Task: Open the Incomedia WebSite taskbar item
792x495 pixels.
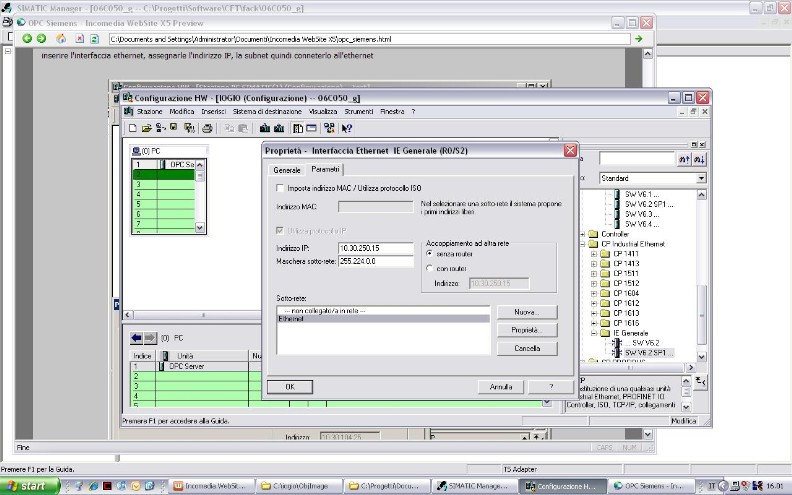Action: [x=211, y=486]
